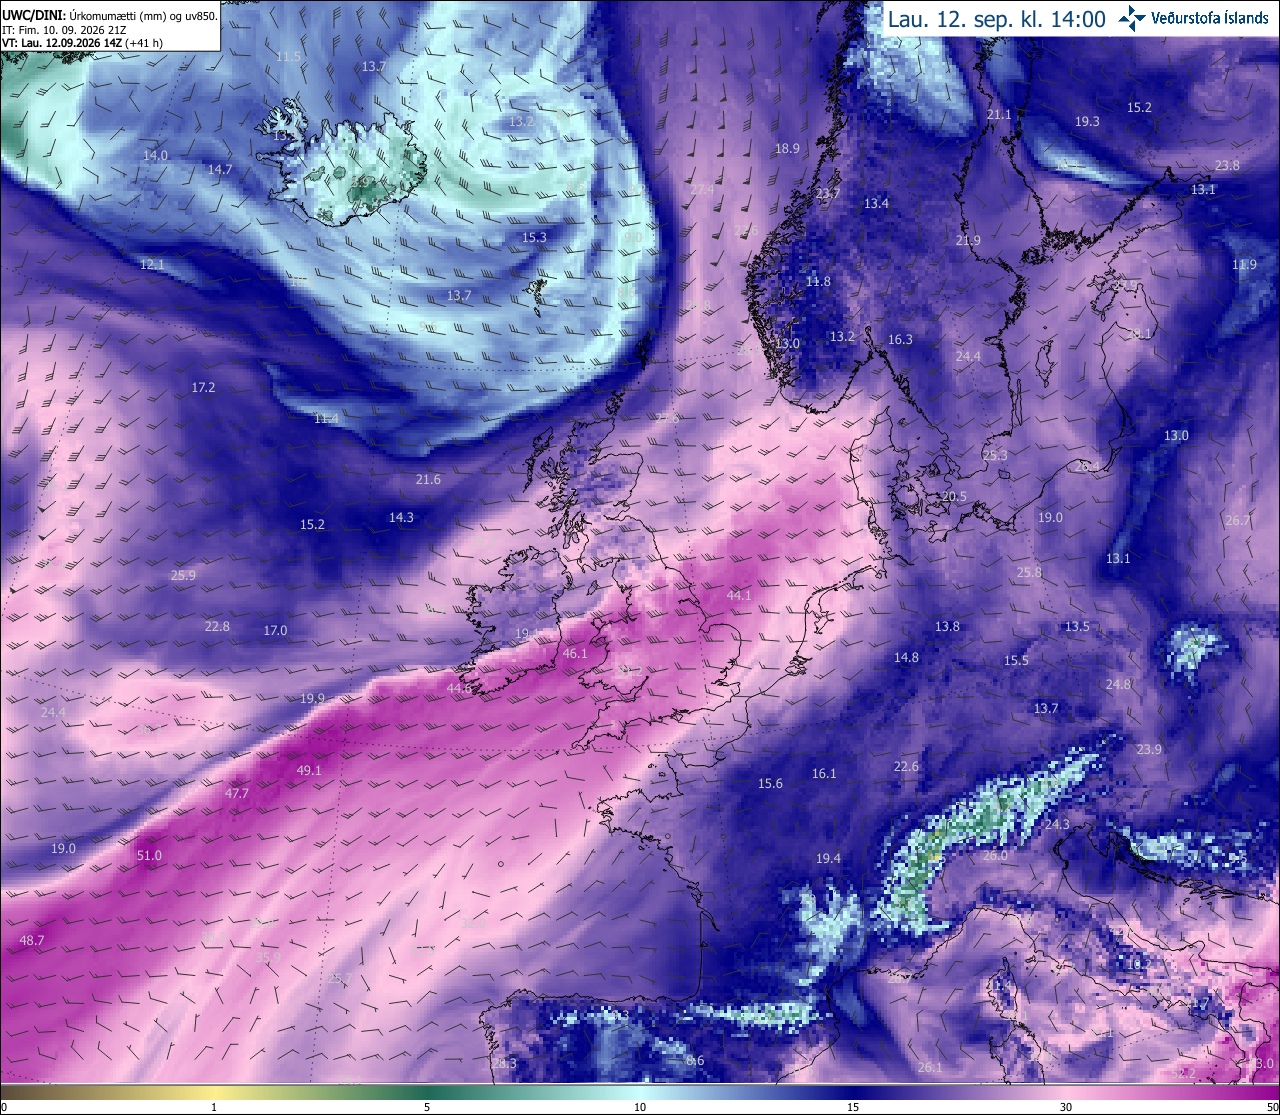Screen dimensions: 1280x1115
Task: Click the 22.6 value over central Europe
Action: (x=906, y=767)
